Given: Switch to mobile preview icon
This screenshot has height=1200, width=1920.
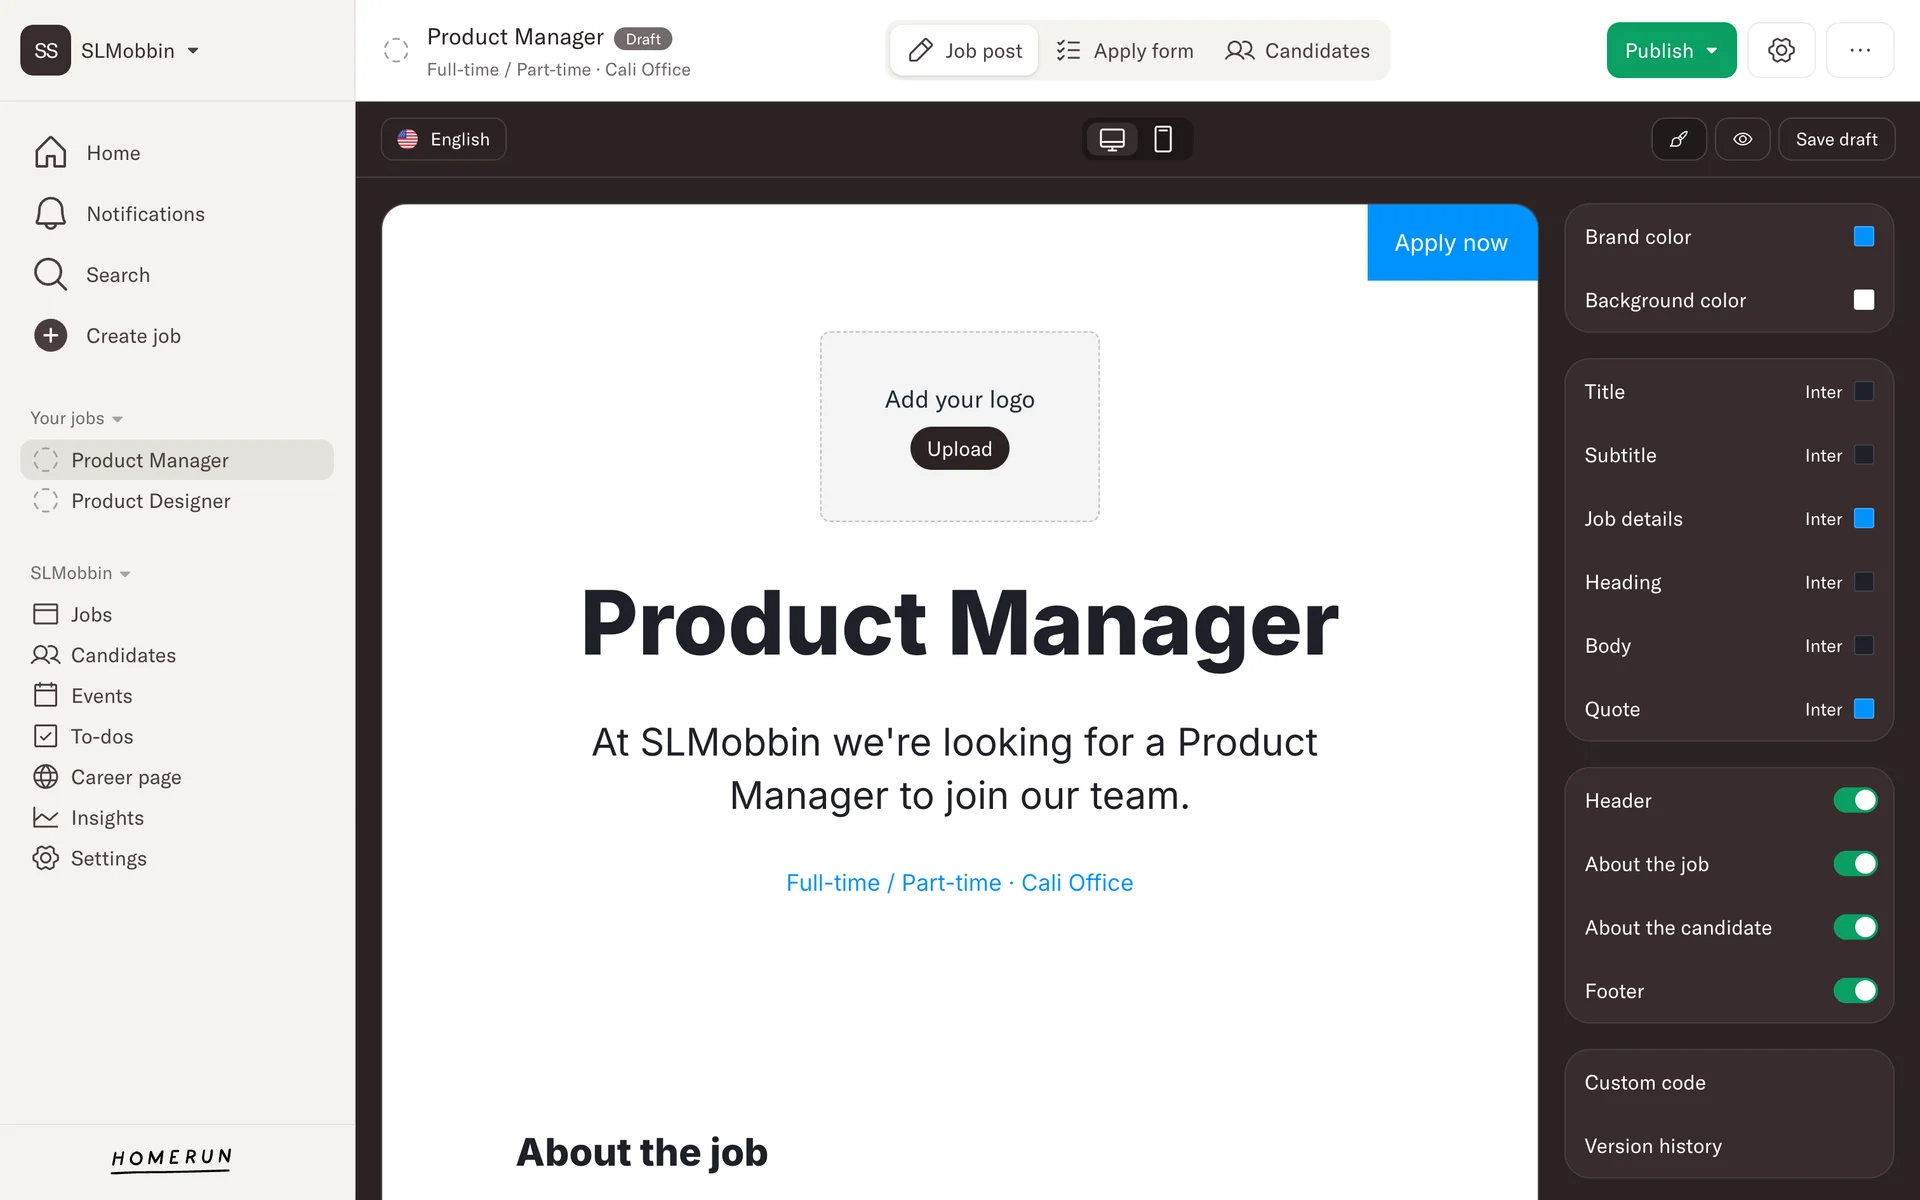Looking at the screenshot, I should click(1163, 139).
